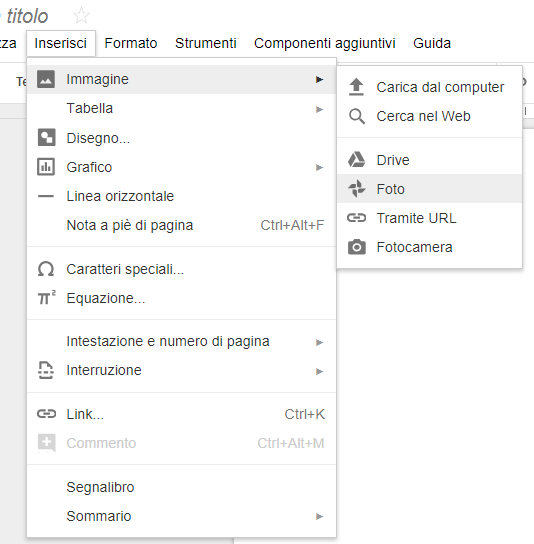Click the upload arrow icon for Carica dal computer

(356, 87)
